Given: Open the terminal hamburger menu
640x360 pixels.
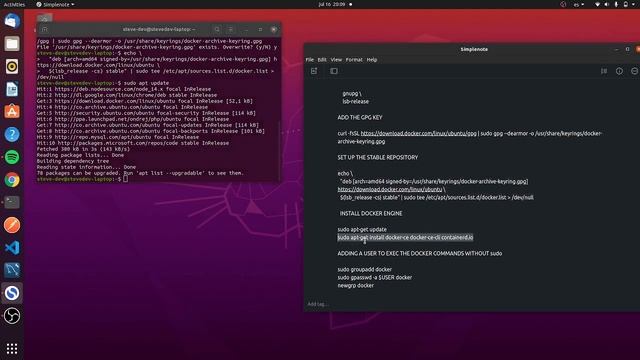Looking at the screenshot, I should (x=231, y=29).
